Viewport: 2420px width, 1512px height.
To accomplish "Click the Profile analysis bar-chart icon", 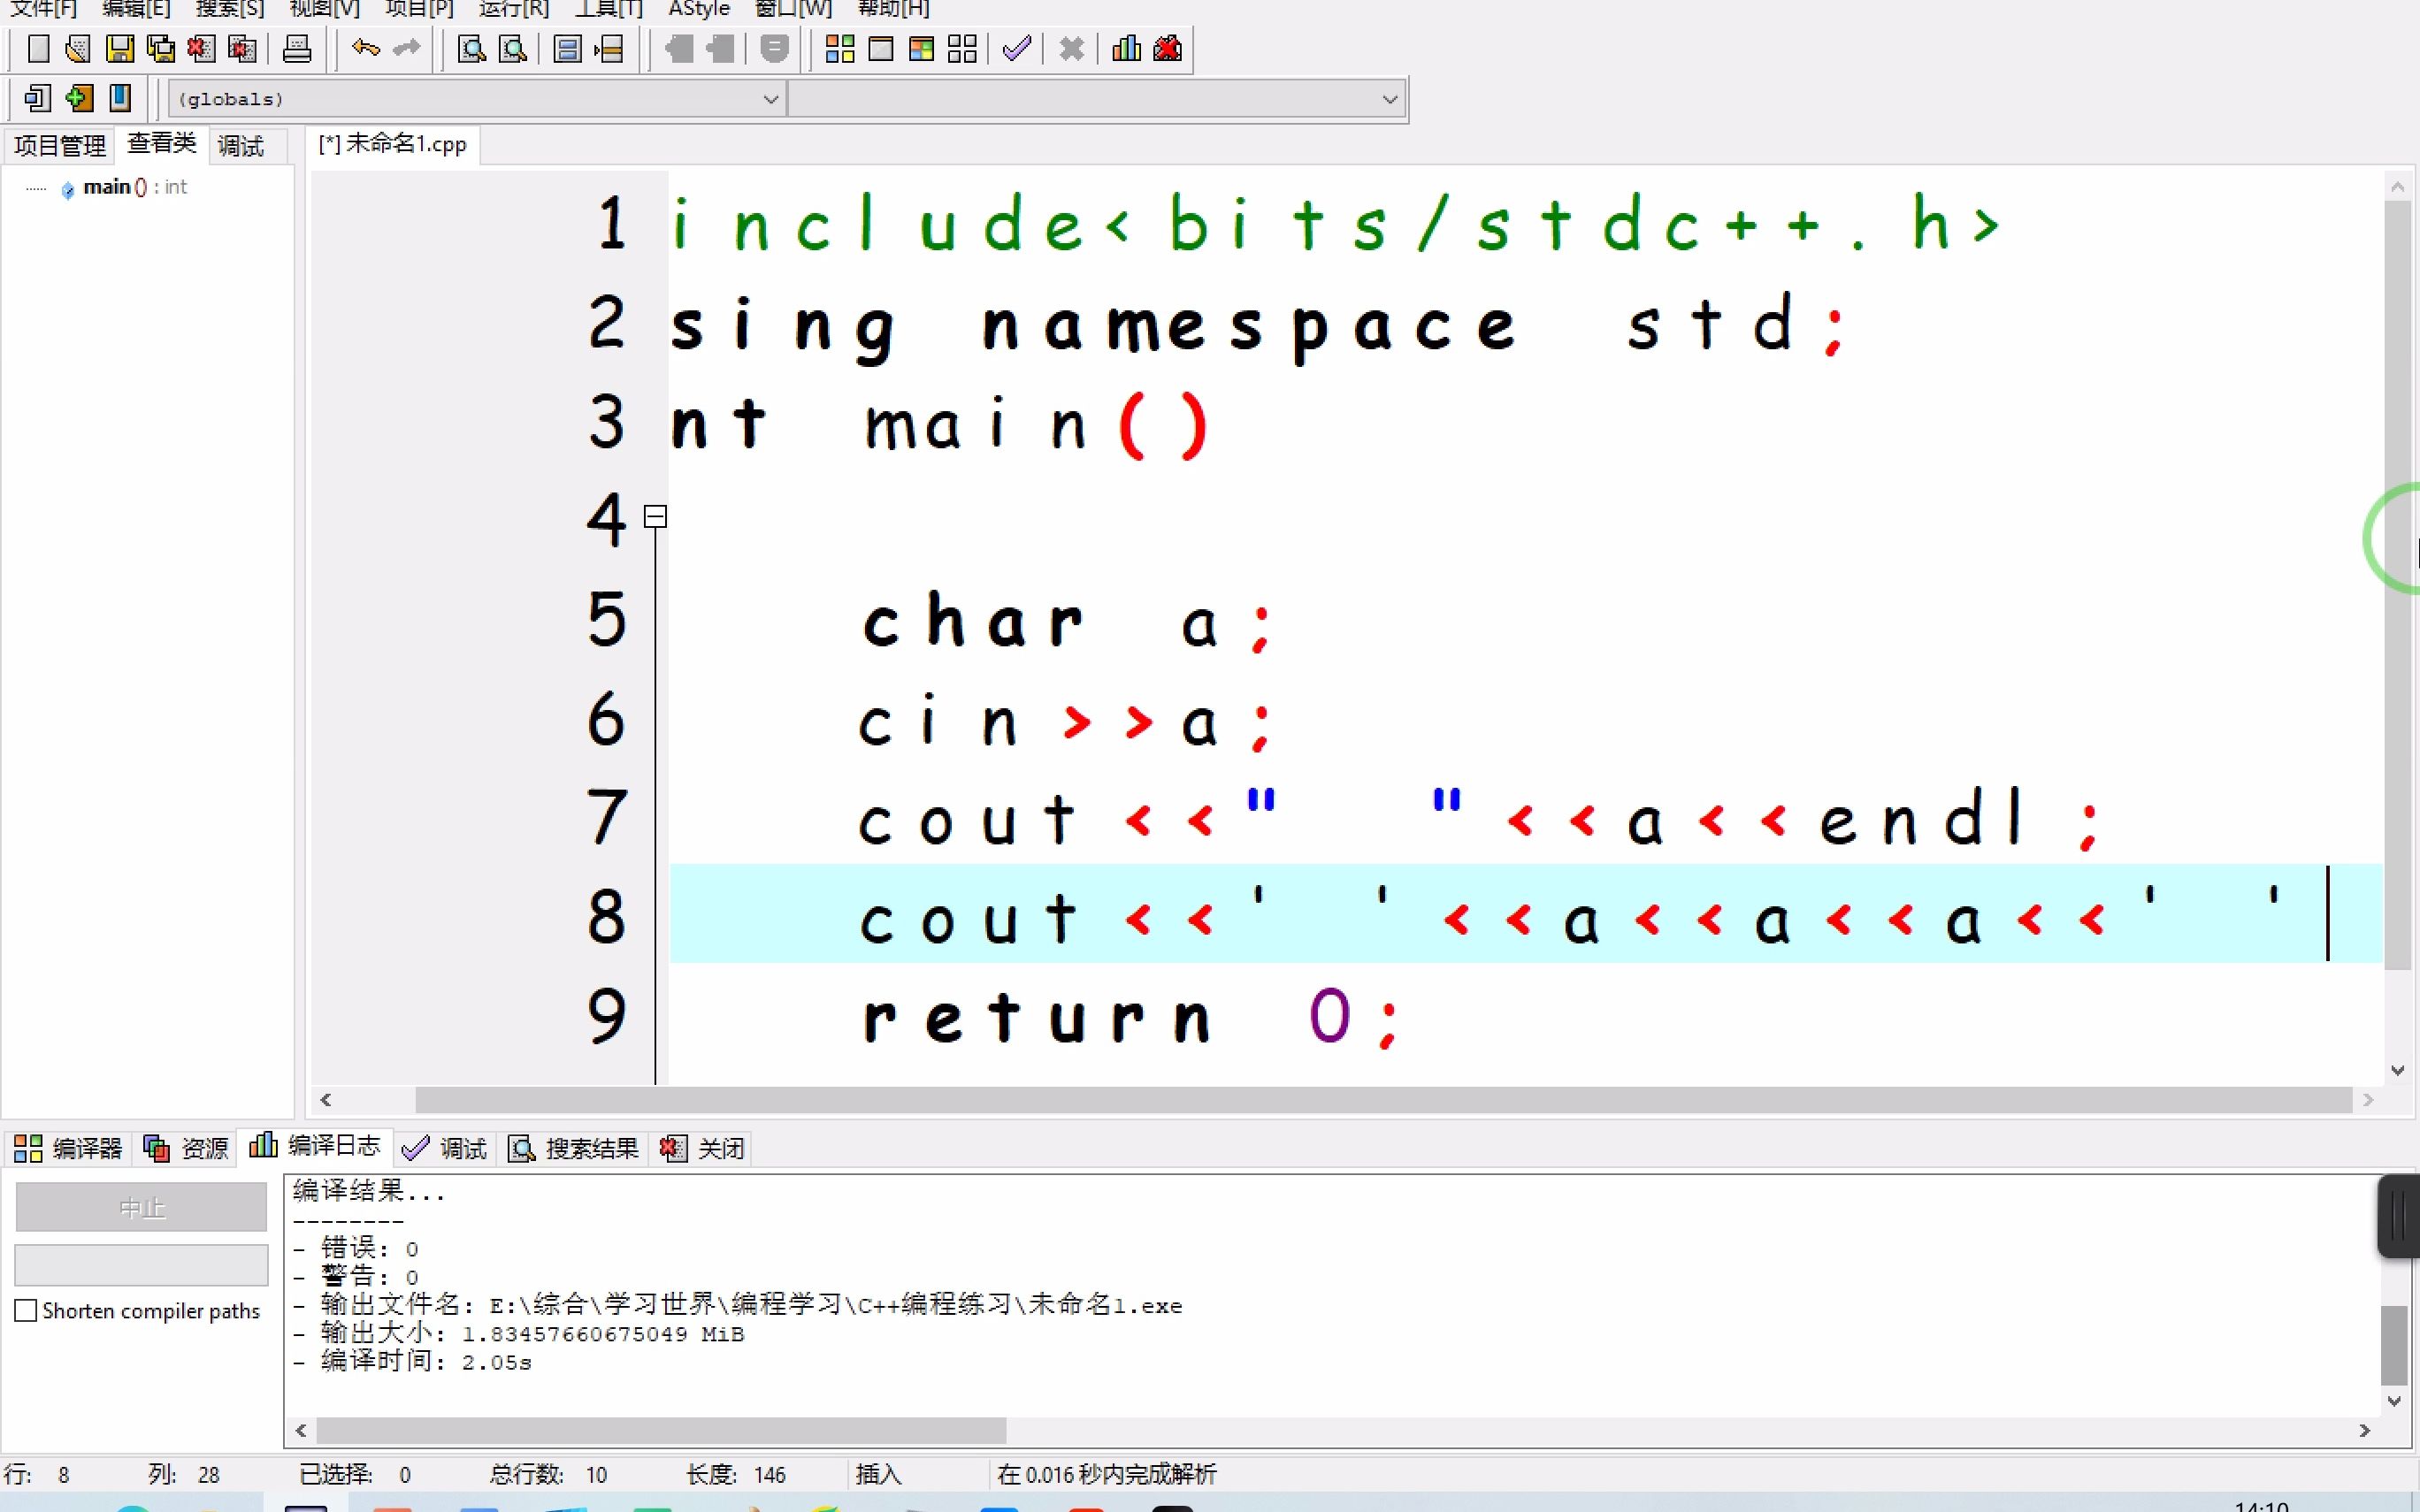I will click(1126, 48).
